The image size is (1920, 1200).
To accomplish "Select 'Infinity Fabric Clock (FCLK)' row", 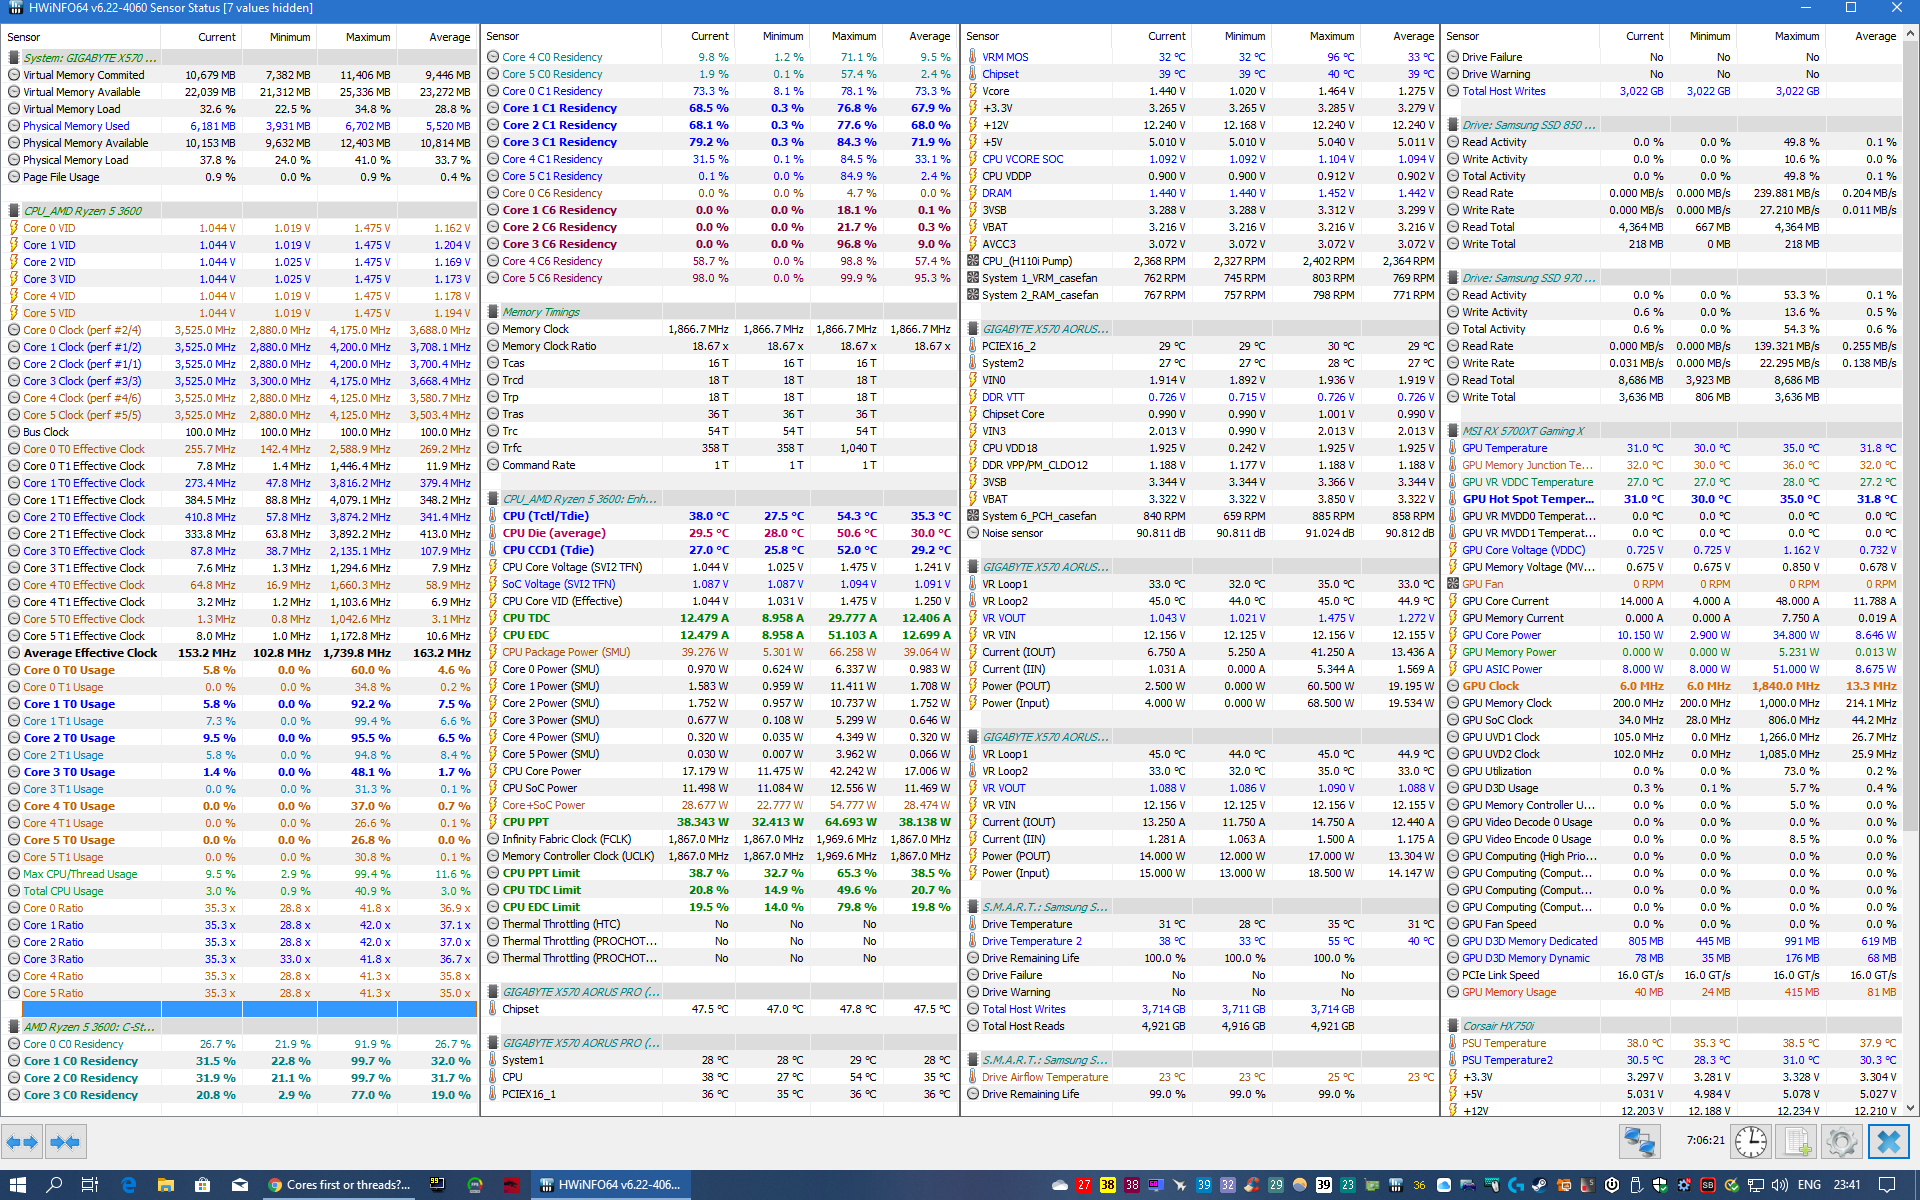I will coord(720,839).
